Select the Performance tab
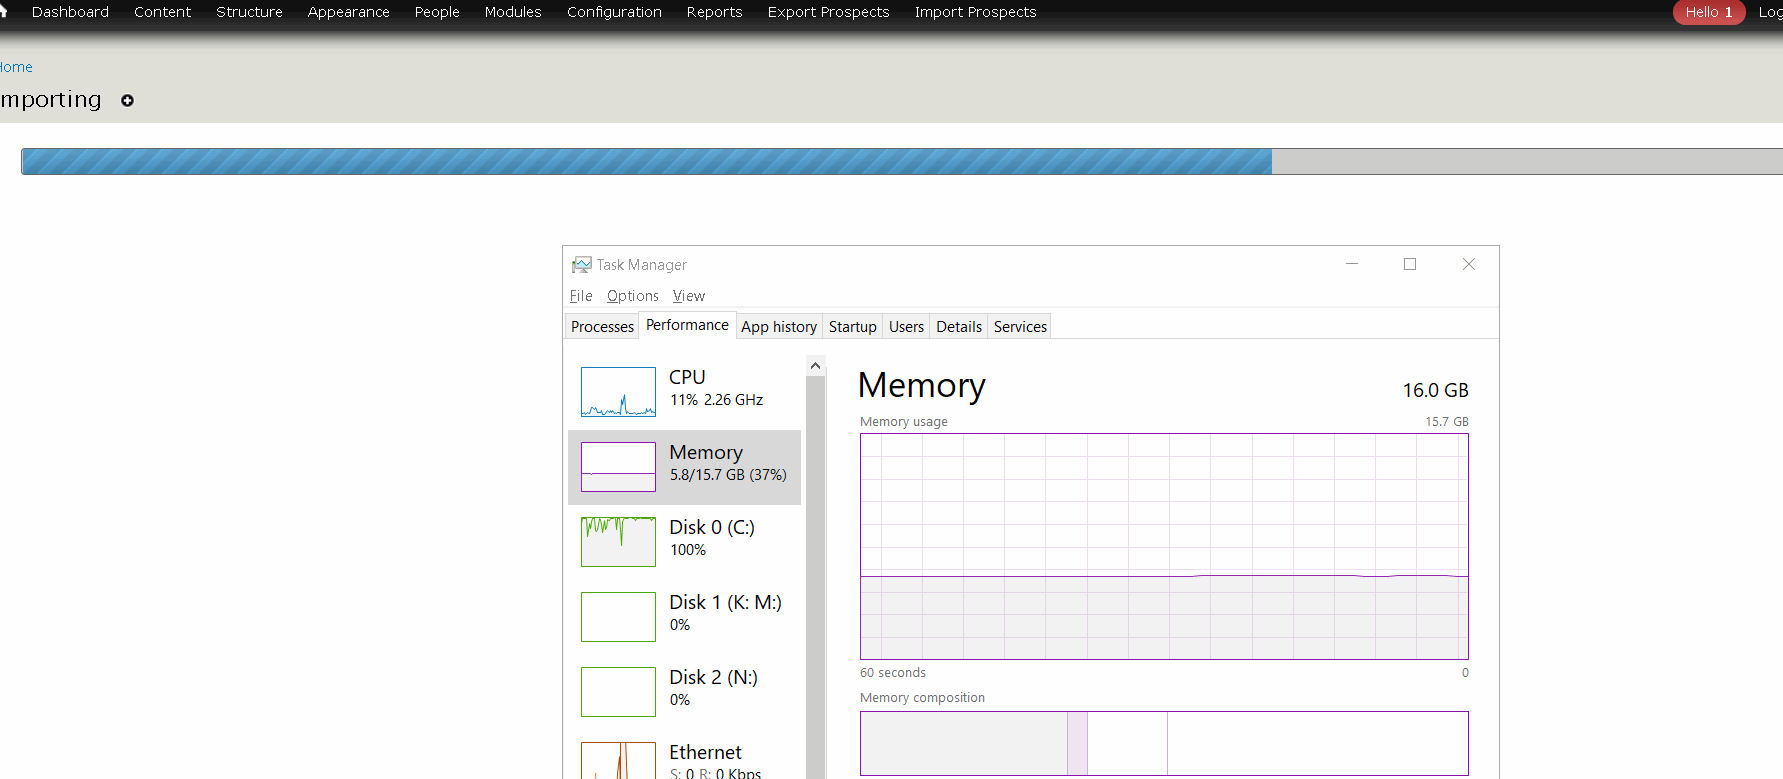This screenshot has width=1783, height=779. 687,325
